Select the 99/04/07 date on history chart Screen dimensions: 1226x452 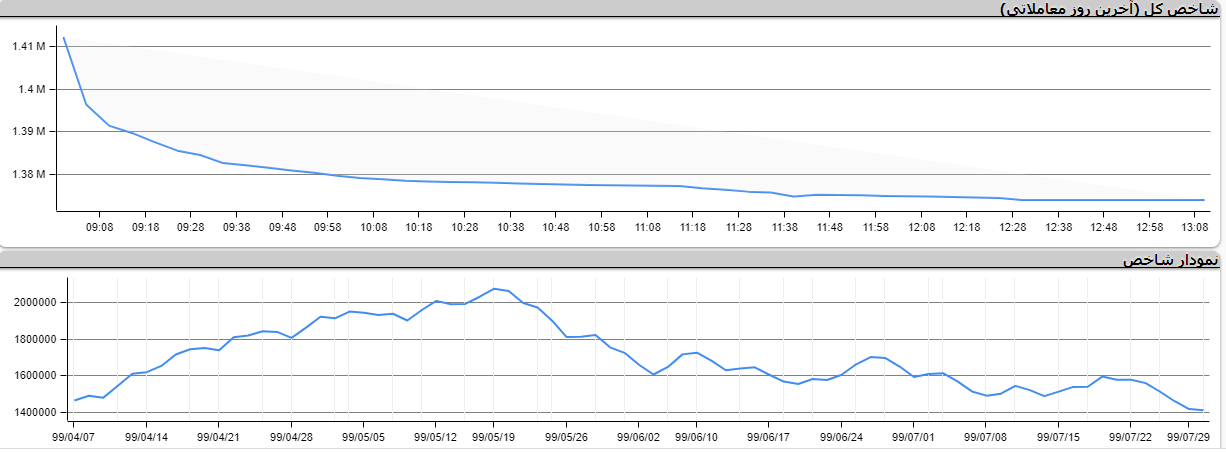75,437
